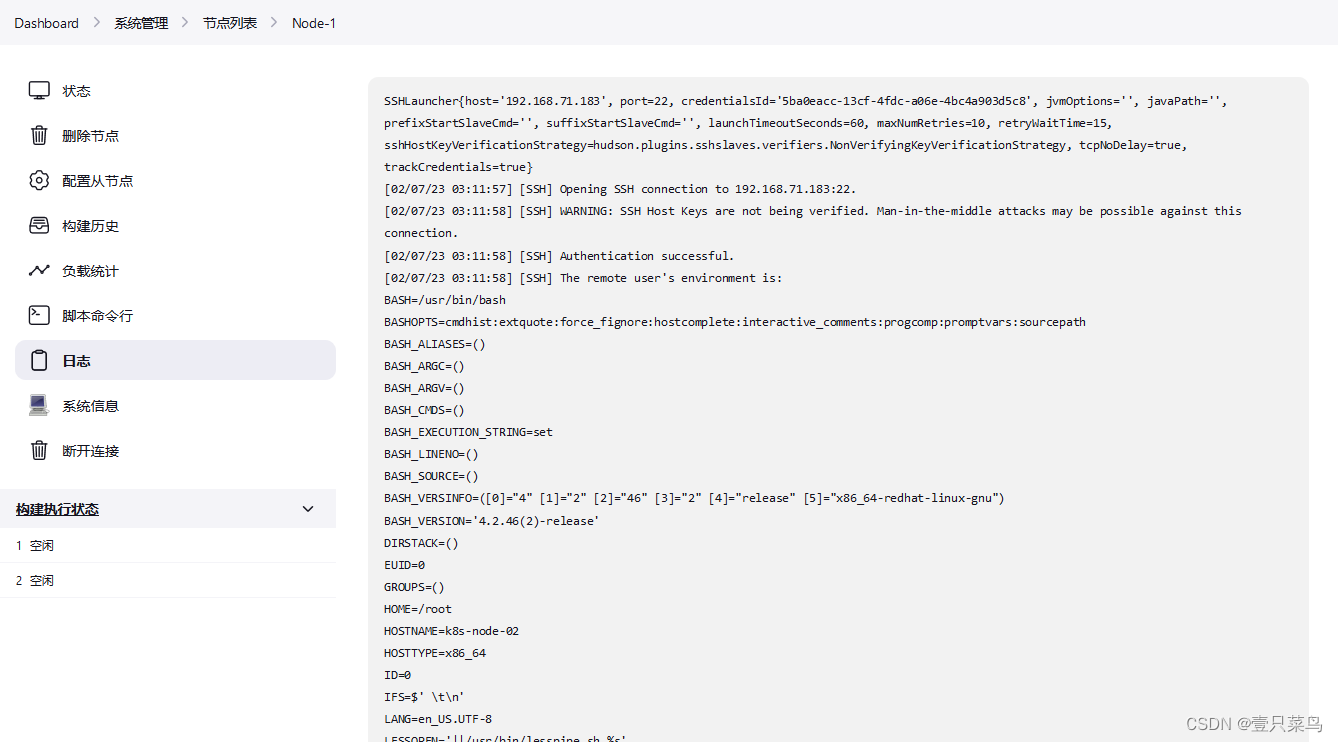
Task: Click the clipboard icon beside 日志
Action: coord(39,361)
